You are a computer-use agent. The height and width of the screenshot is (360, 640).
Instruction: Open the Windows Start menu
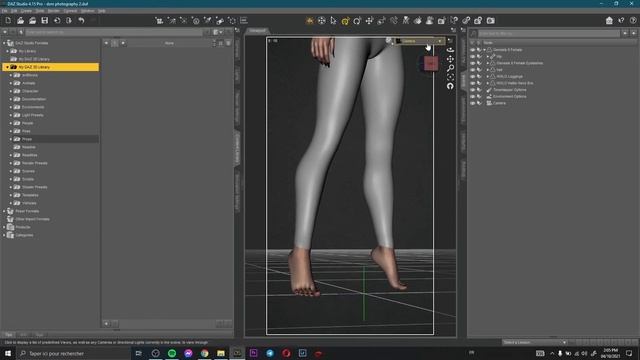8,353
